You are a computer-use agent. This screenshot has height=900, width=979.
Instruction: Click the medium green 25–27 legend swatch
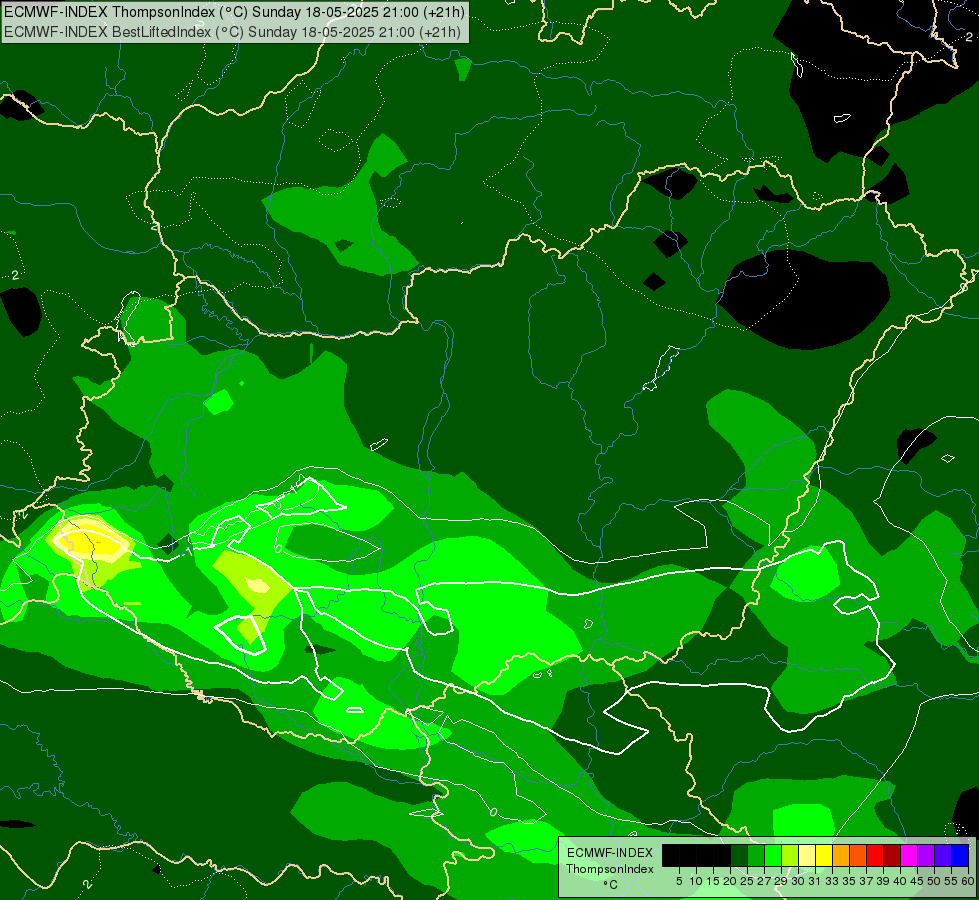(x=756, y=855)
